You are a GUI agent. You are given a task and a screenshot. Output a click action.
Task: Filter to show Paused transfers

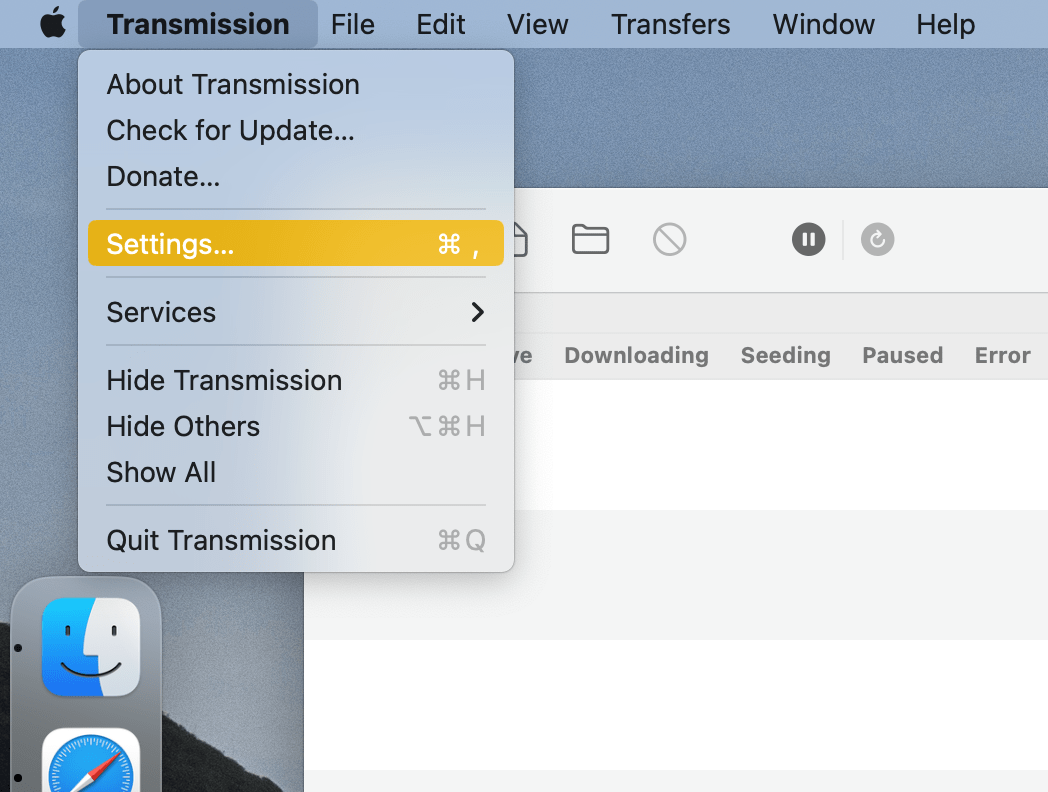[x=901, y=355]
